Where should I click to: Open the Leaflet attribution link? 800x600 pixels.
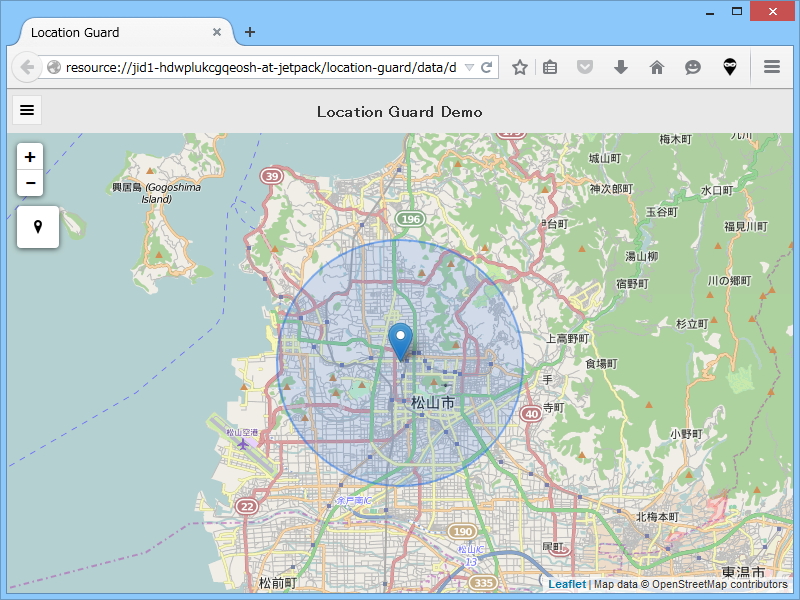coord(567,584)
